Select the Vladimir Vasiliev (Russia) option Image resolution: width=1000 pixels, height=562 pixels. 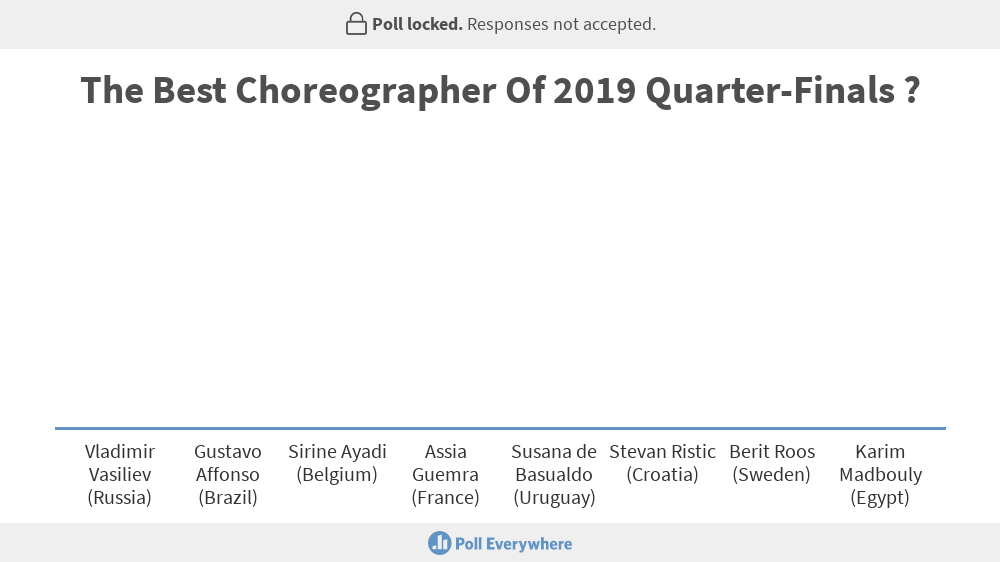point(120,475)
